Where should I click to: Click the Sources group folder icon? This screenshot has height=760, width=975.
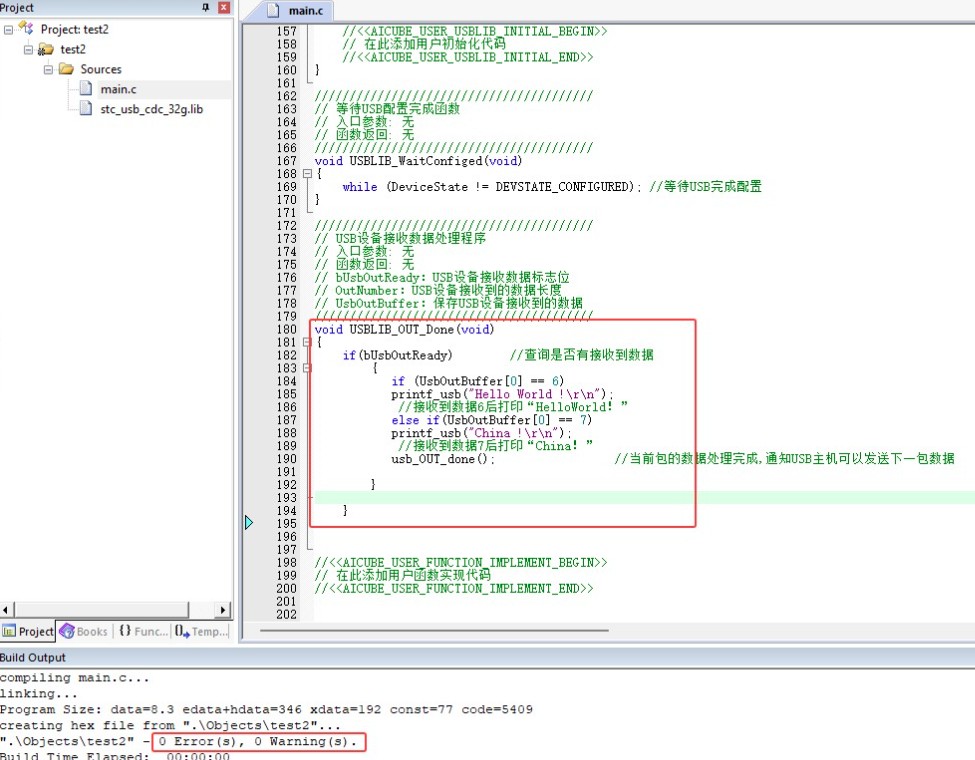[x=66, y=69]
